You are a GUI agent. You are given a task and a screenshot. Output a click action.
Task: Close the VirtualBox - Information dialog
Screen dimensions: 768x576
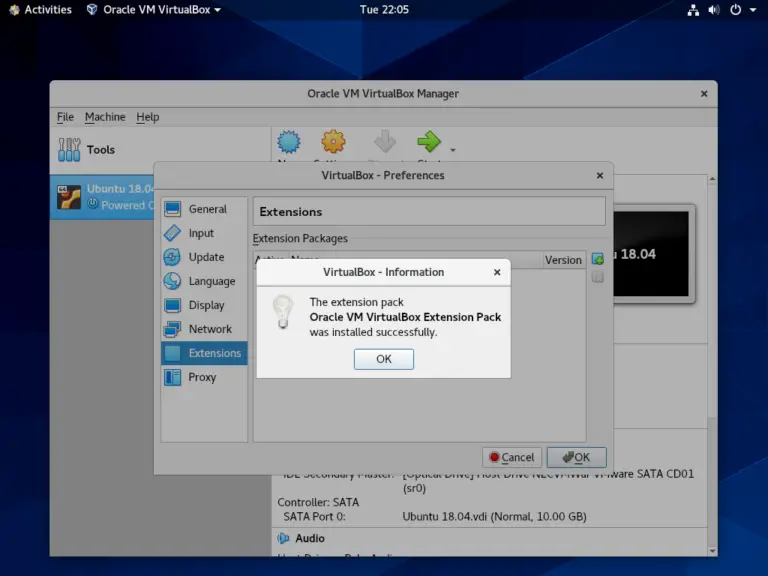point(497,272)
